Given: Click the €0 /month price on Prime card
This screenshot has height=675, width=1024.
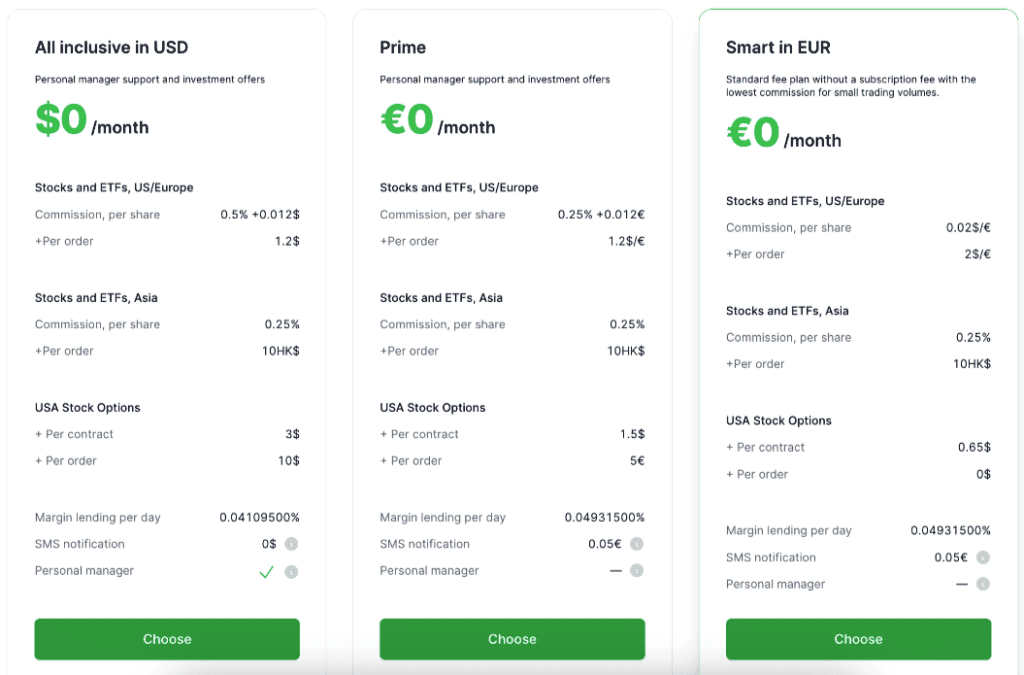Looking at the screenshot, I should (x=437, y=121).
